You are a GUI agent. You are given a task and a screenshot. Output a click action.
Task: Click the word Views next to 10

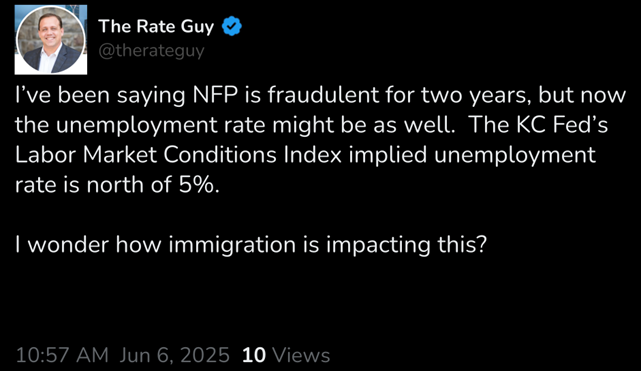pyautogui.click(x=301, y=355)
